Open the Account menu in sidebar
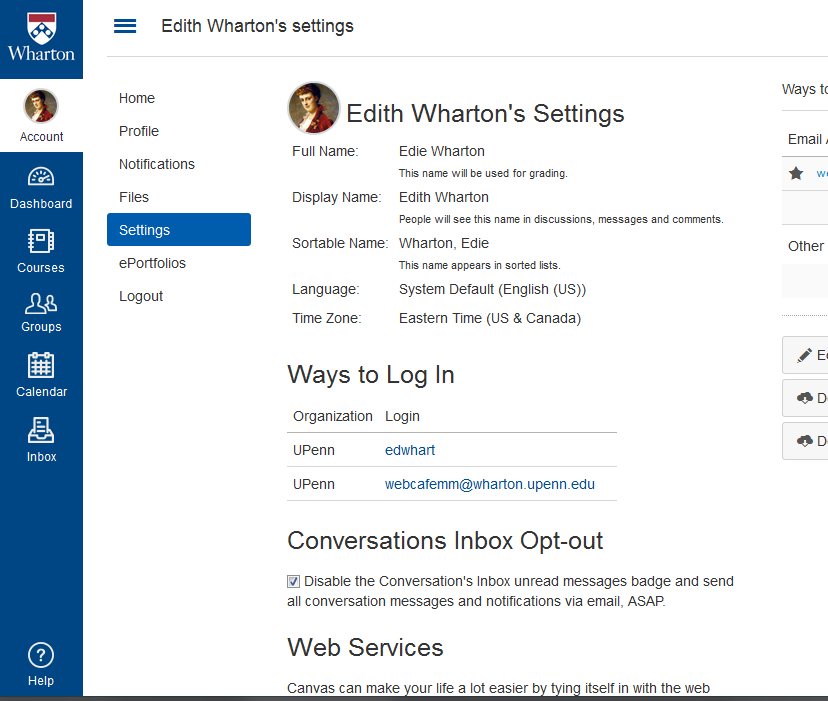The image size is (828, 701). point(41,116)
